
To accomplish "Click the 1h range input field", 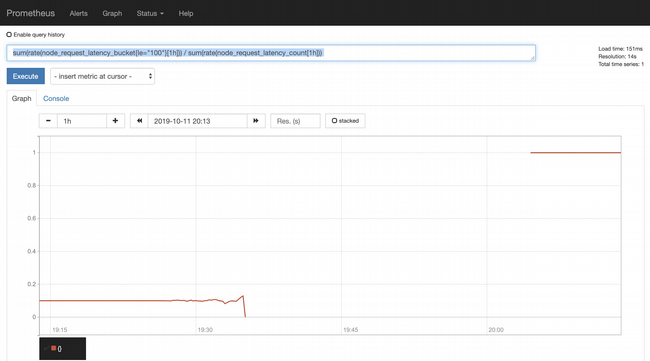I will click(82, 121).
